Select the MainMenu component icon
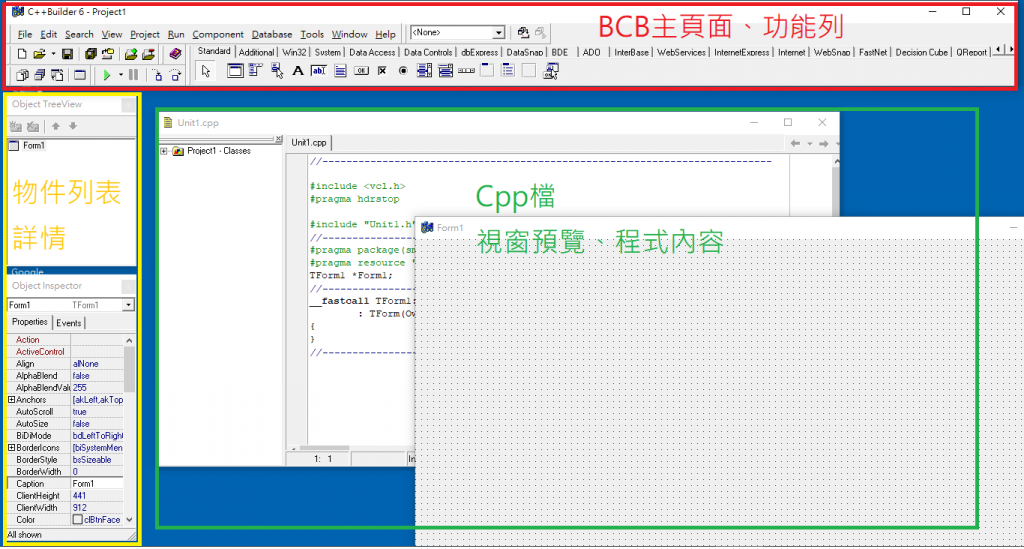1024x549 pixels. click(255, 71)
